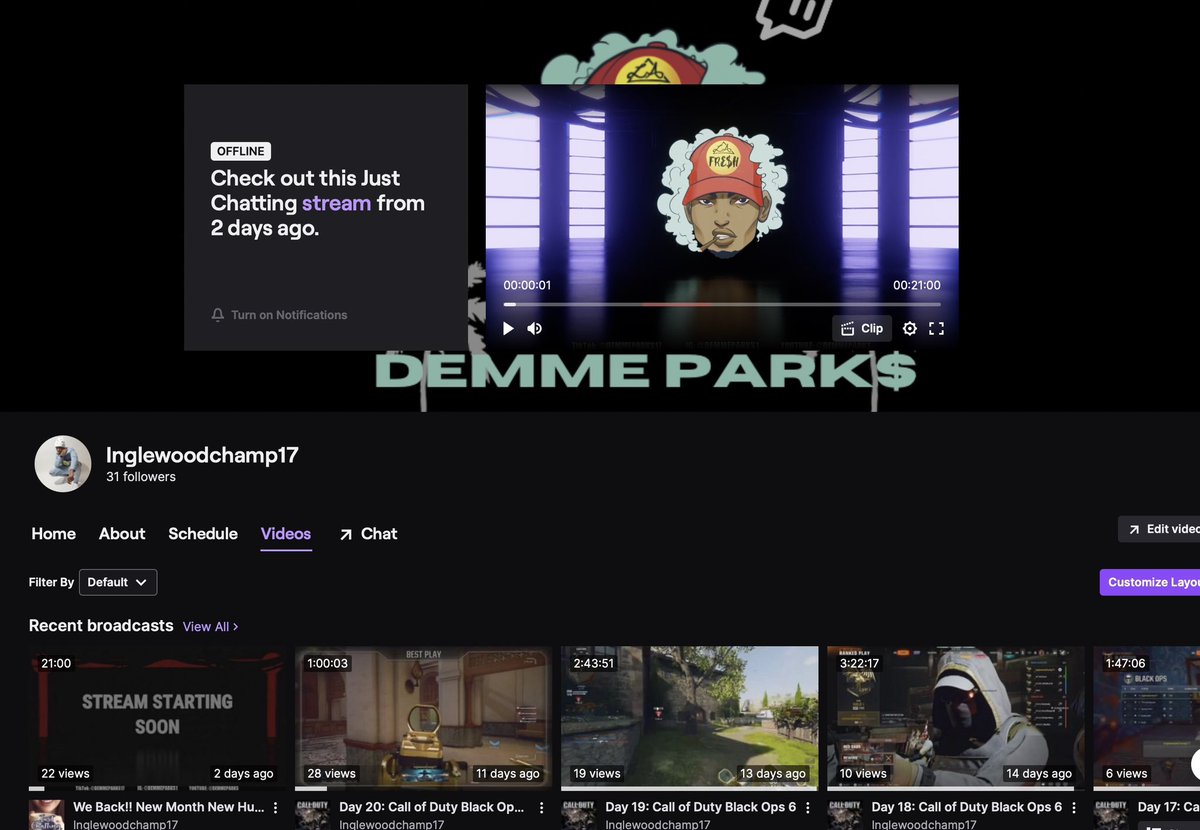Open options menu for Day 19 video
The width and height of the screenshot is (1200, 830).
pyautogui.click(x=808, y=808)
